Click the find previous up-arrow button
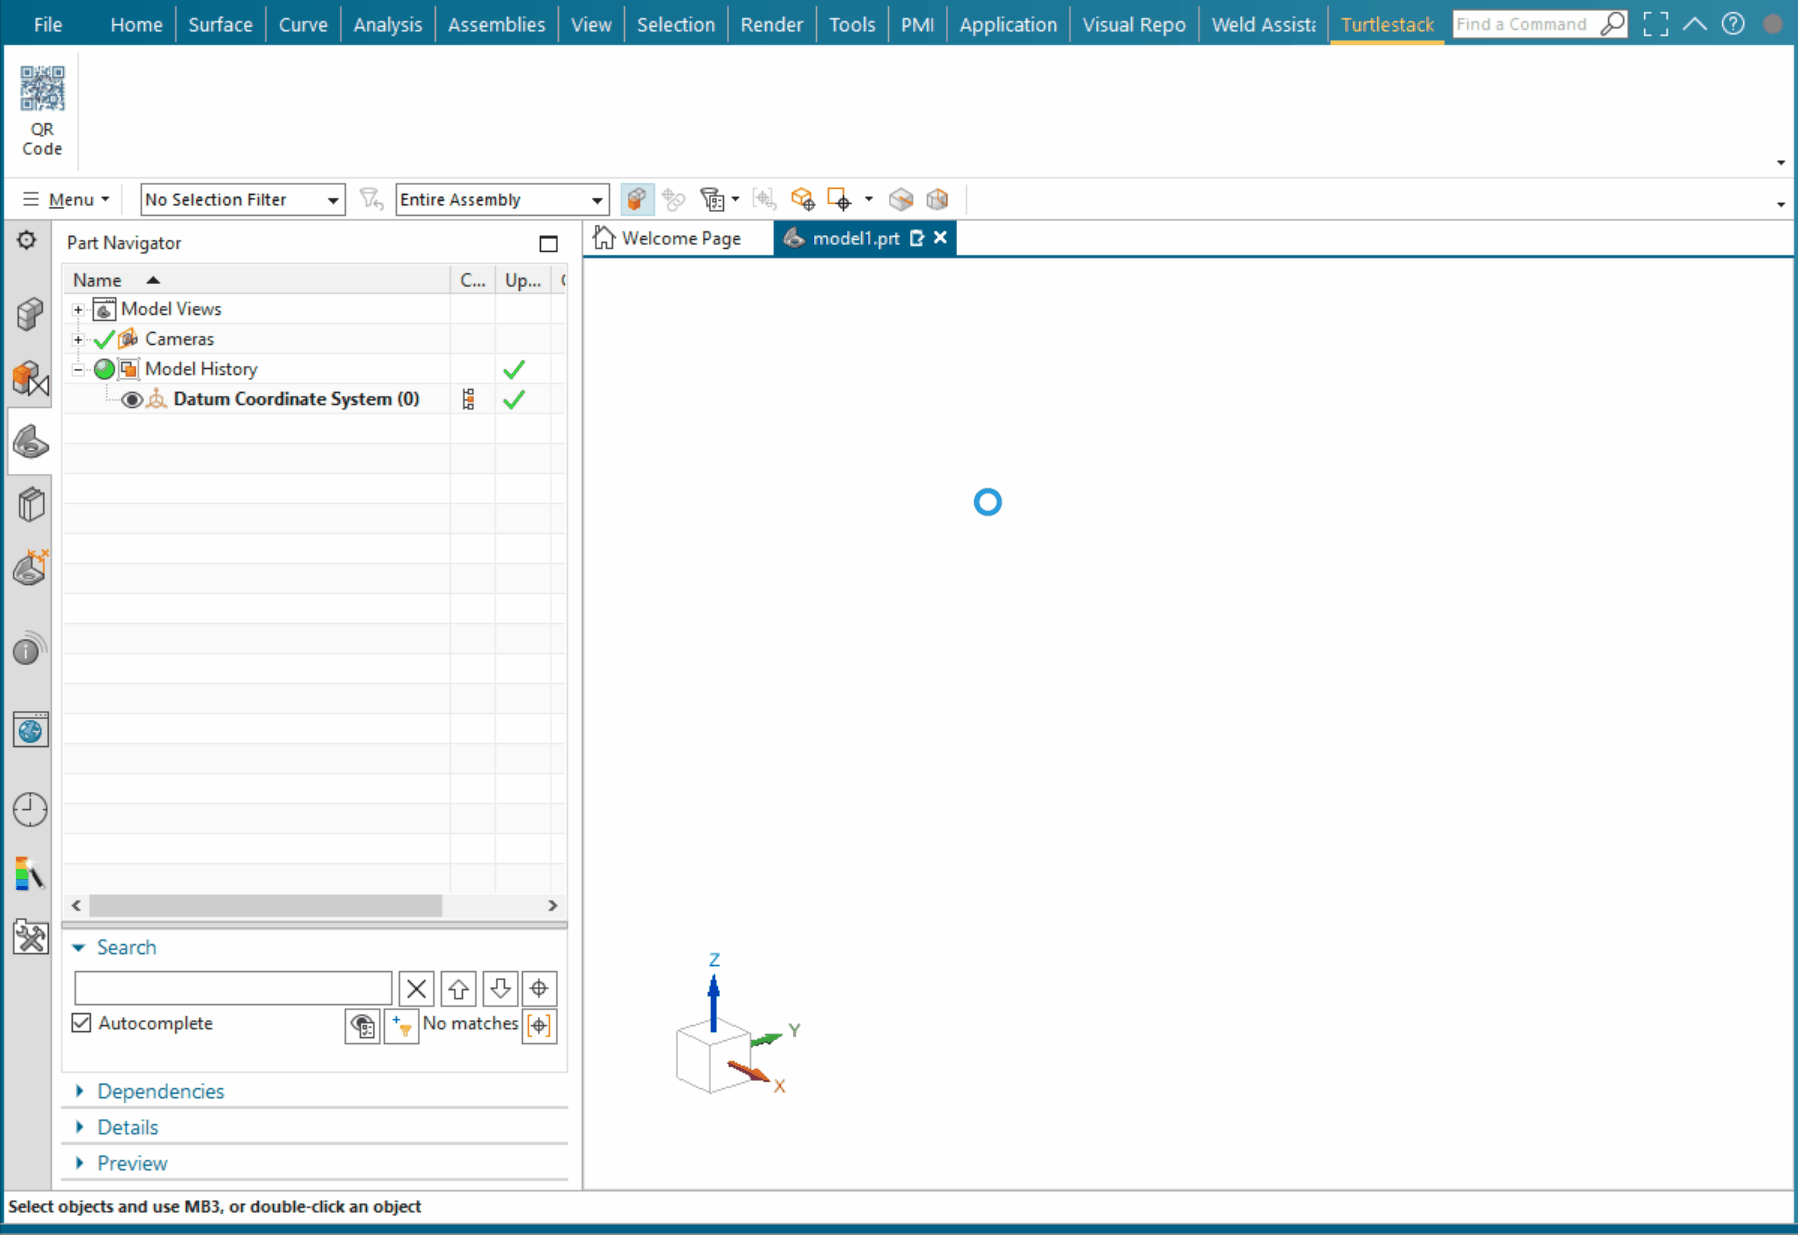 [458, 989]
